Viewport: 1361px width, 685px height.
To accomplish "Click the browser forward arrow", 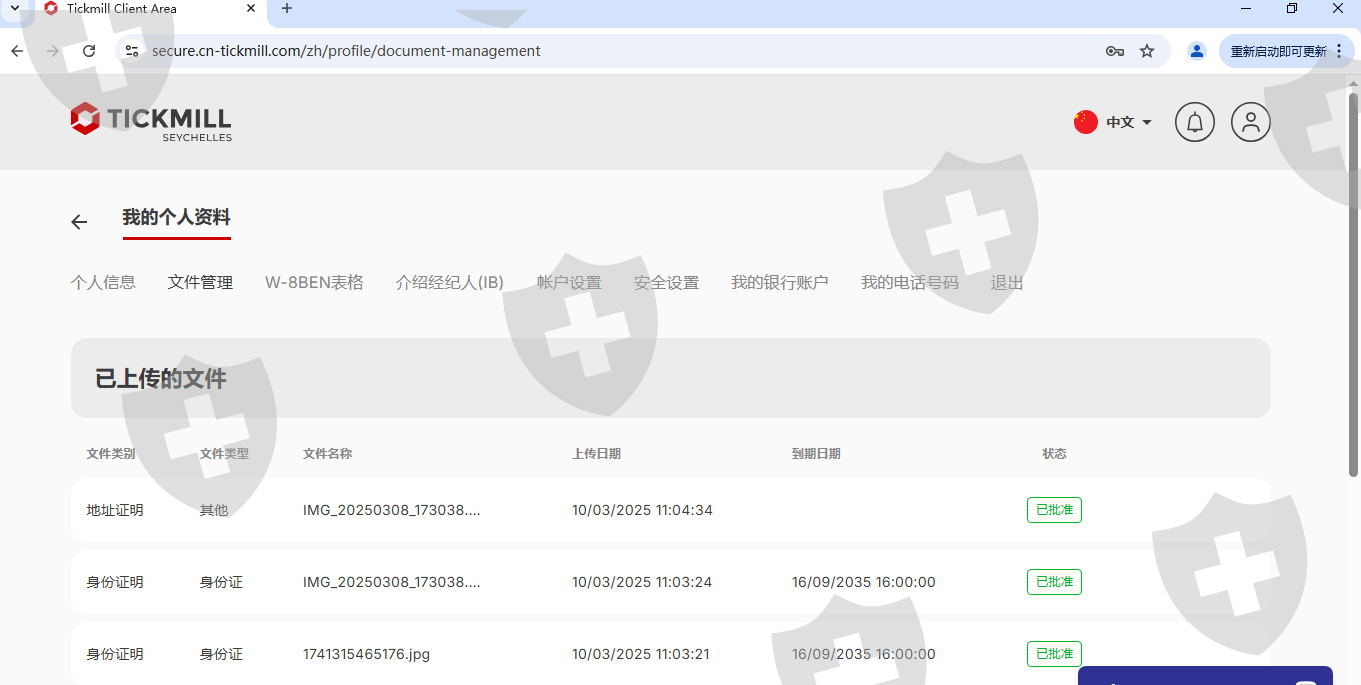I will tap(53, 51).
